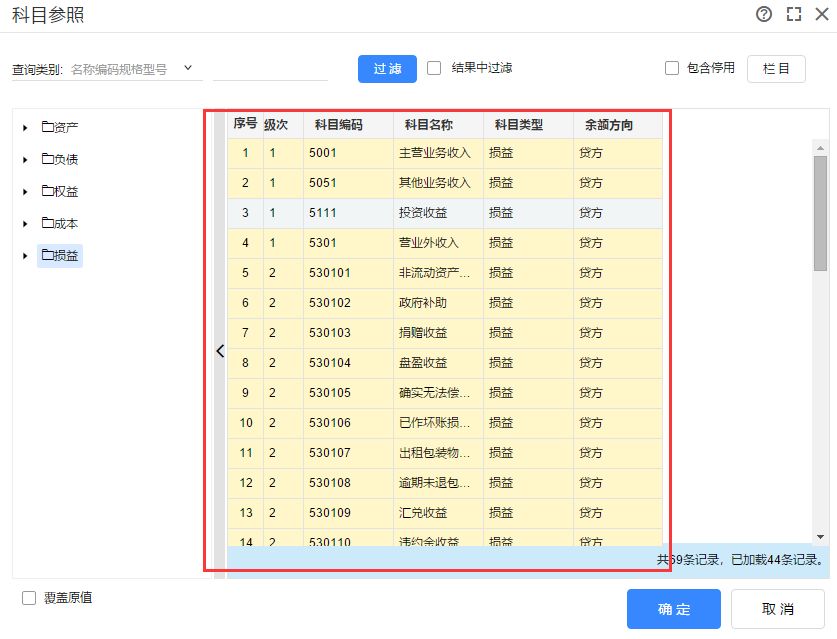Select the 其他业务收入 row
This screenshot has height=639, width=837.
[445, 183]
